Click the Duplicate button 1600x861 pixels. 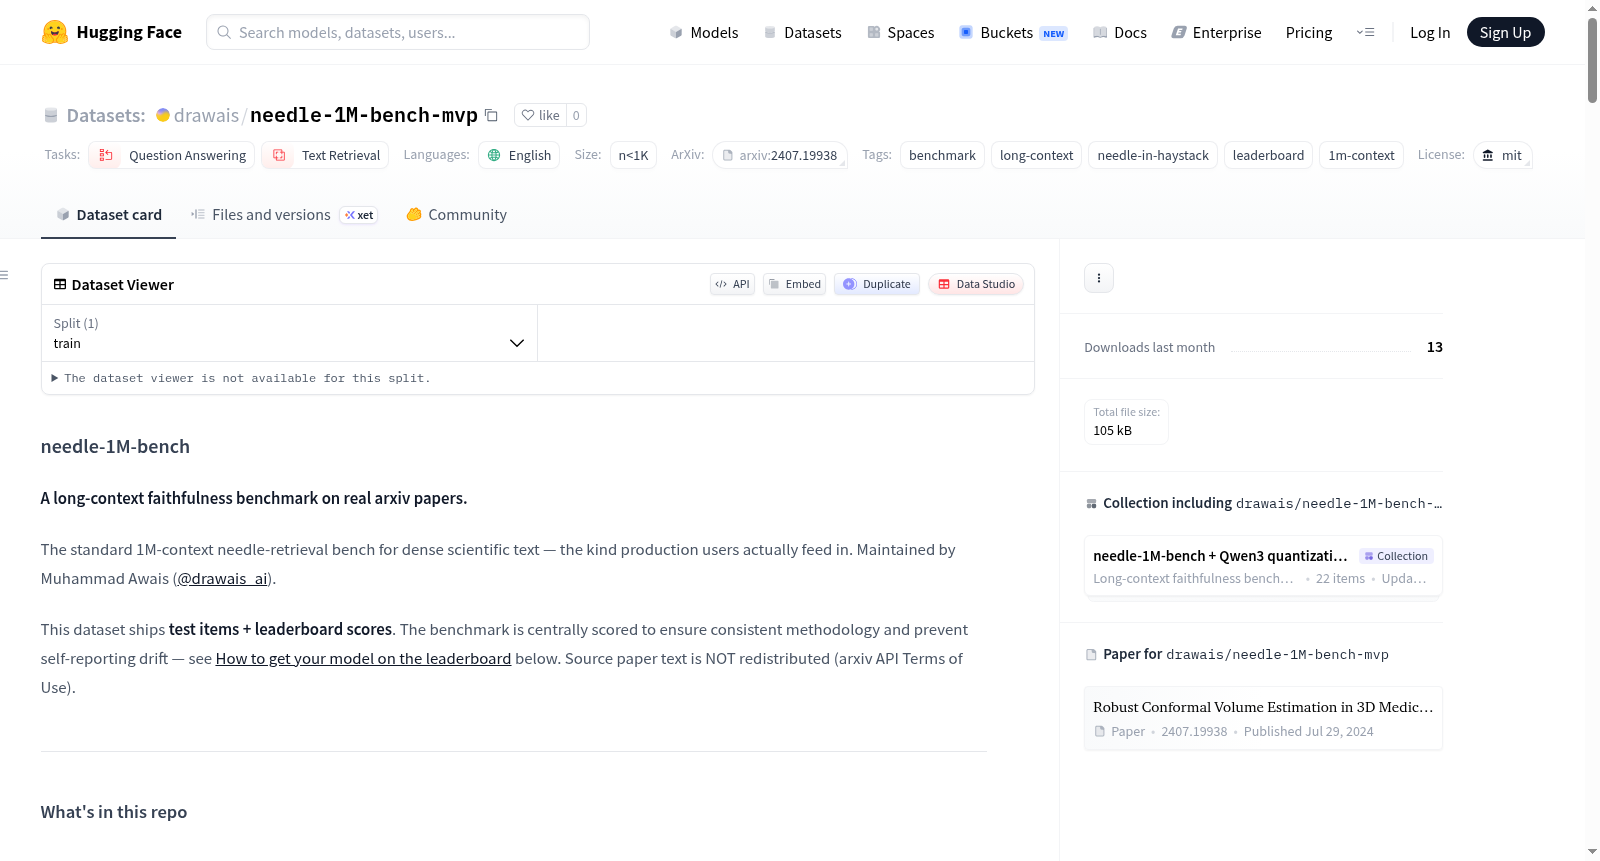point(877,284)
